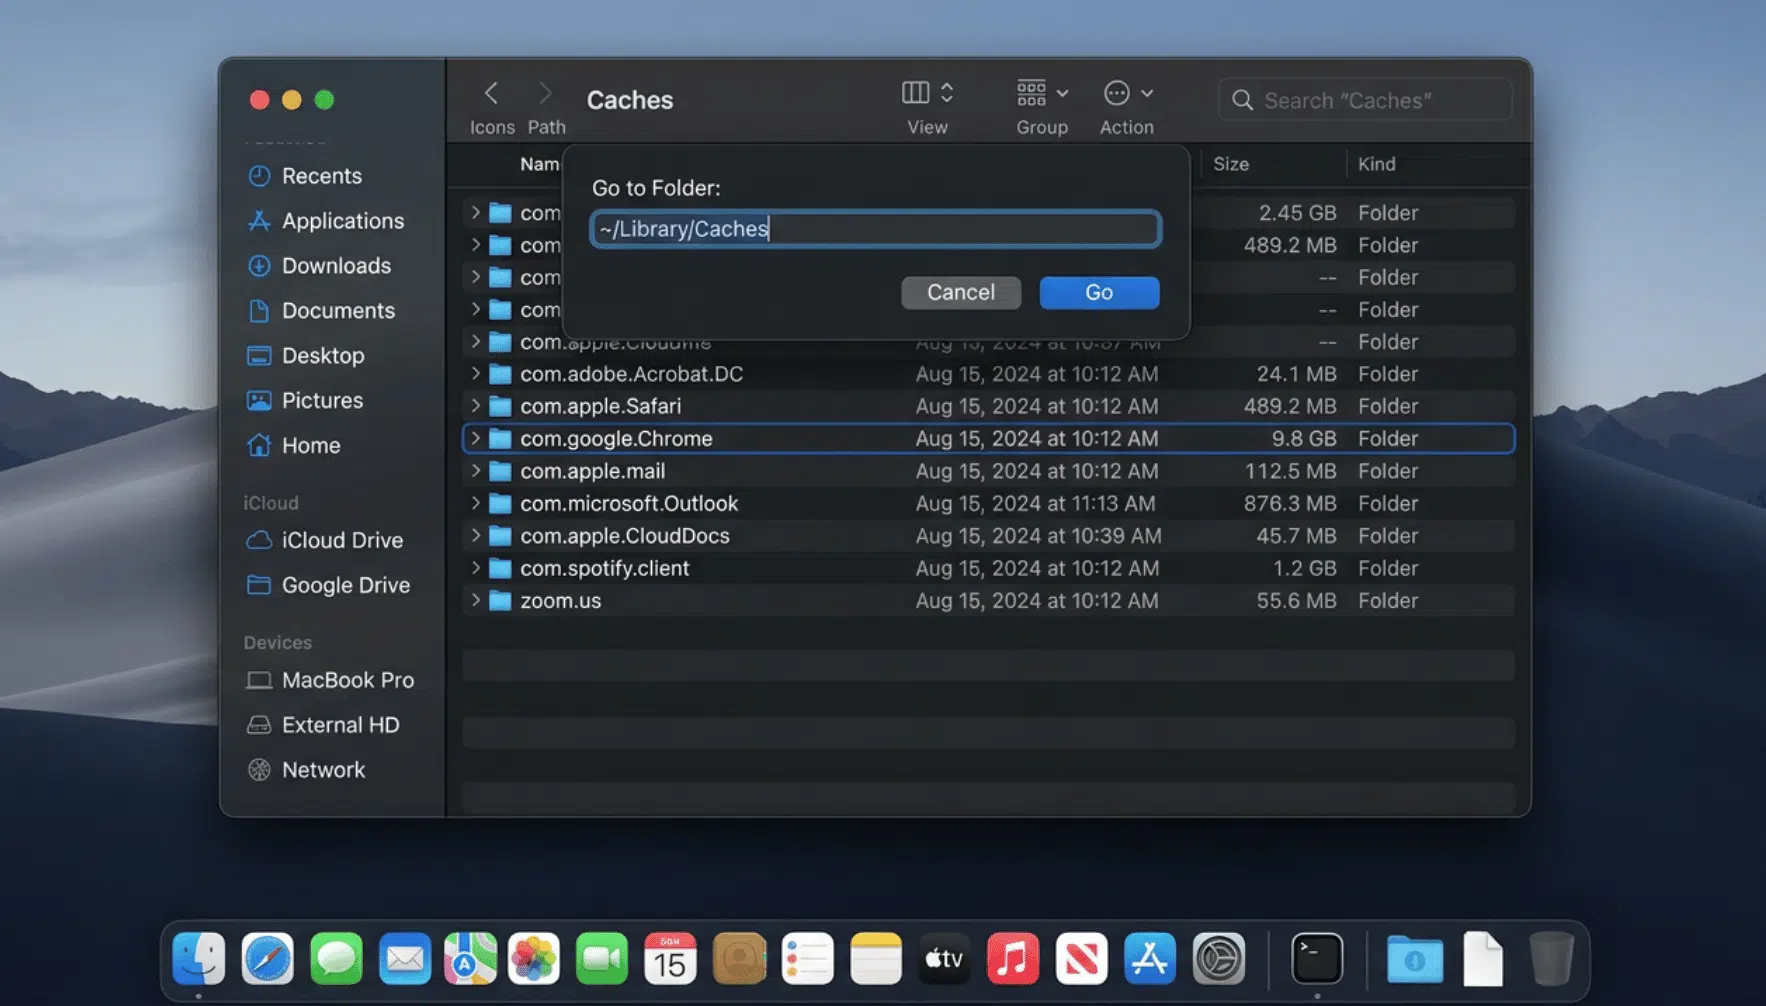Click the Go button
The height and width of the screenshot is (1006, 1766).
pyautogui.click(x=1099, y=292)
